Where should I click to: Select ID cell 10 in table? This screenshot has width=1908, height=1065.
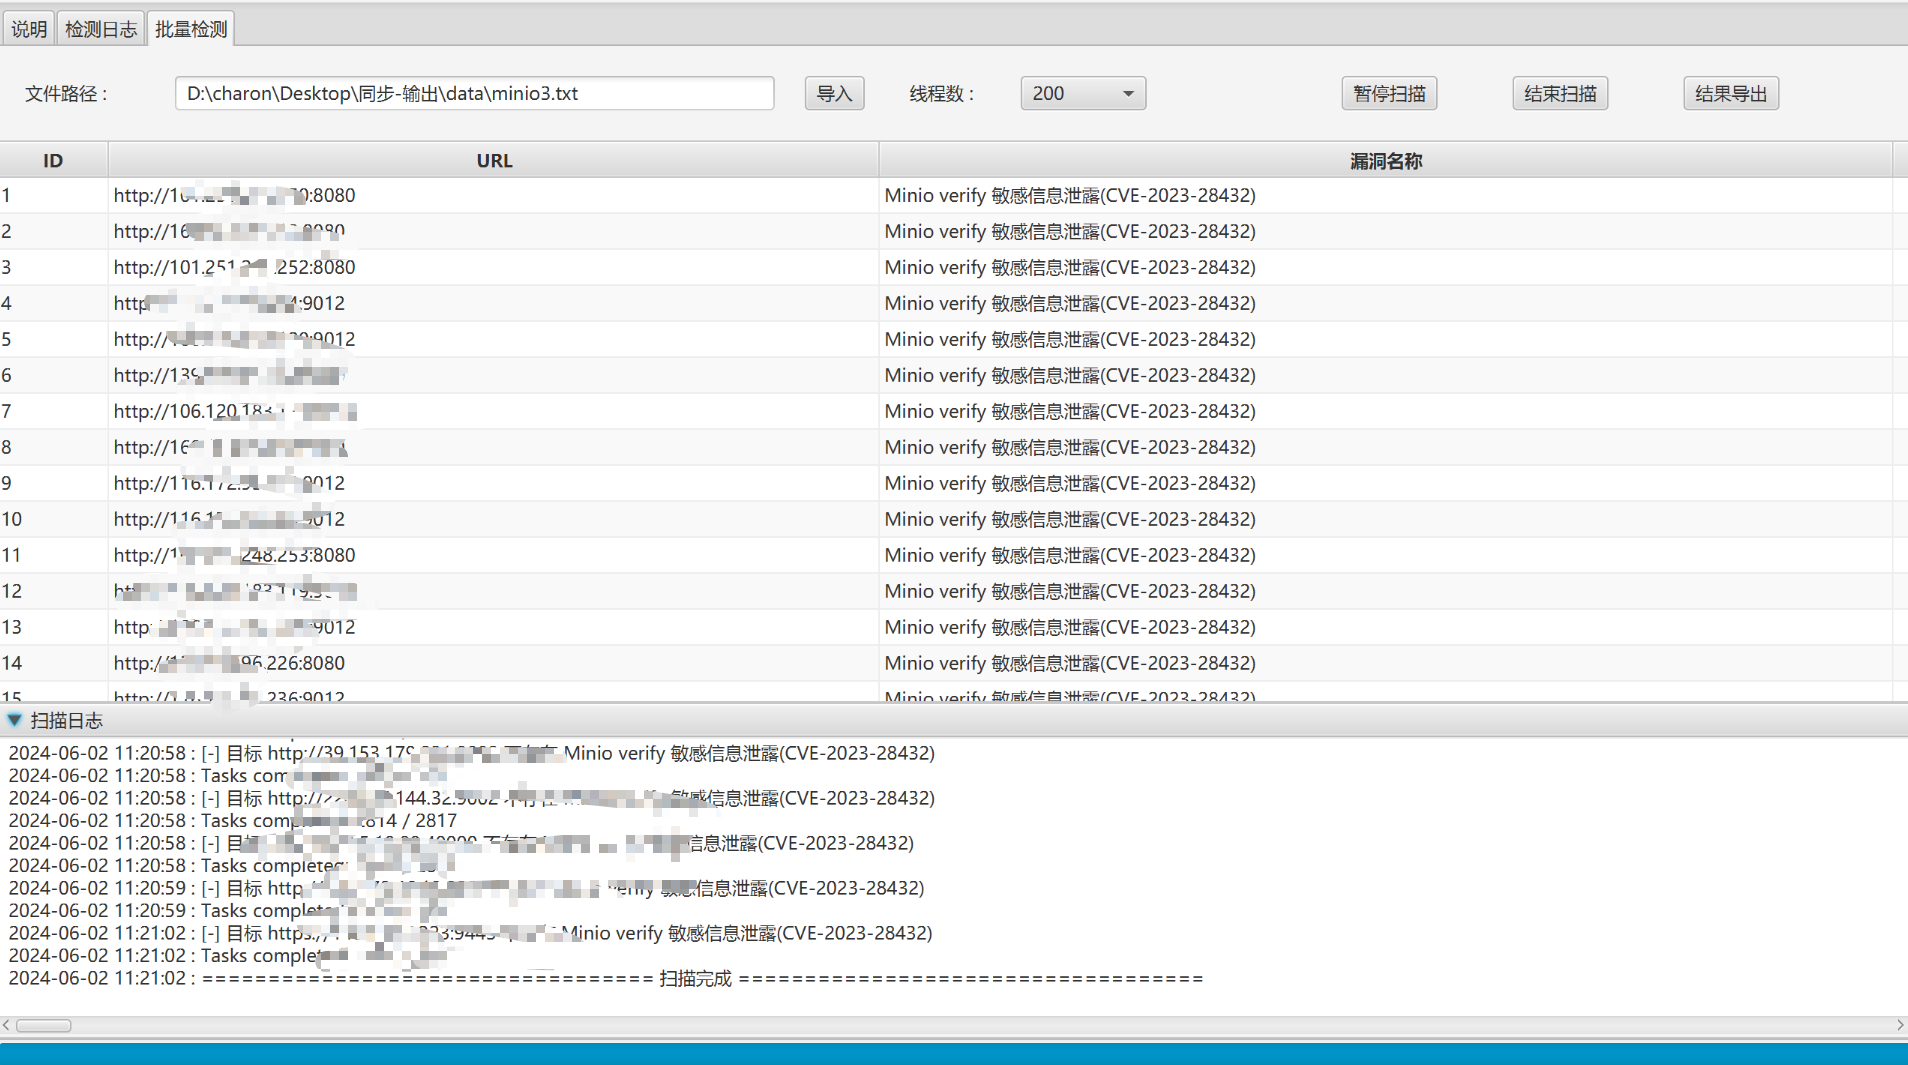[53, 519]
